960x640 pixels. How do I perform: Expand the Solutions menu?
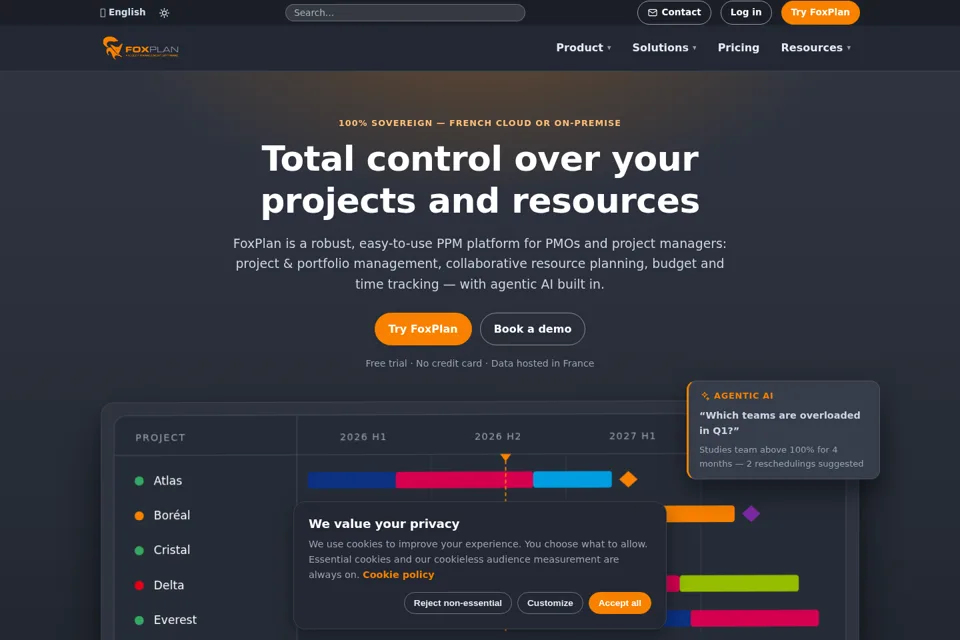(x=664, y=48)
